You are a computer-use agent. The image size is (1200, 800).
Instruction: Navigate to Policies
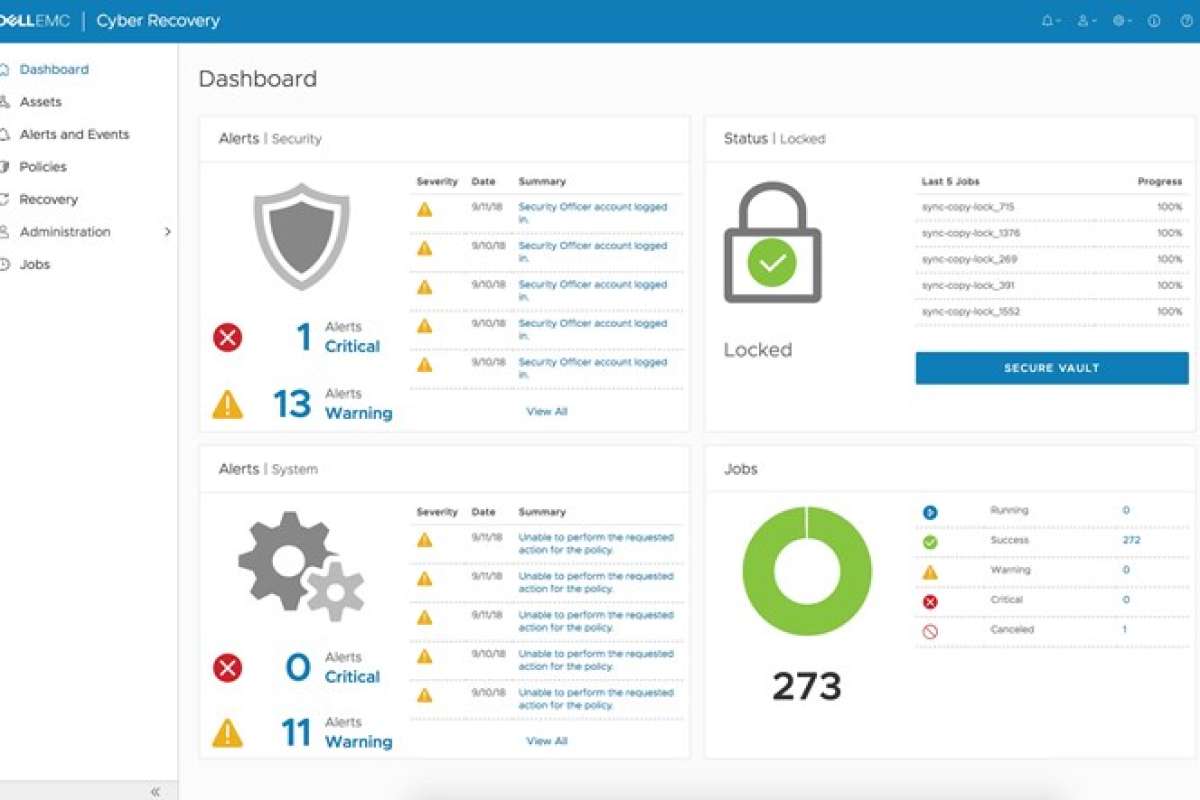coord(43,167)
